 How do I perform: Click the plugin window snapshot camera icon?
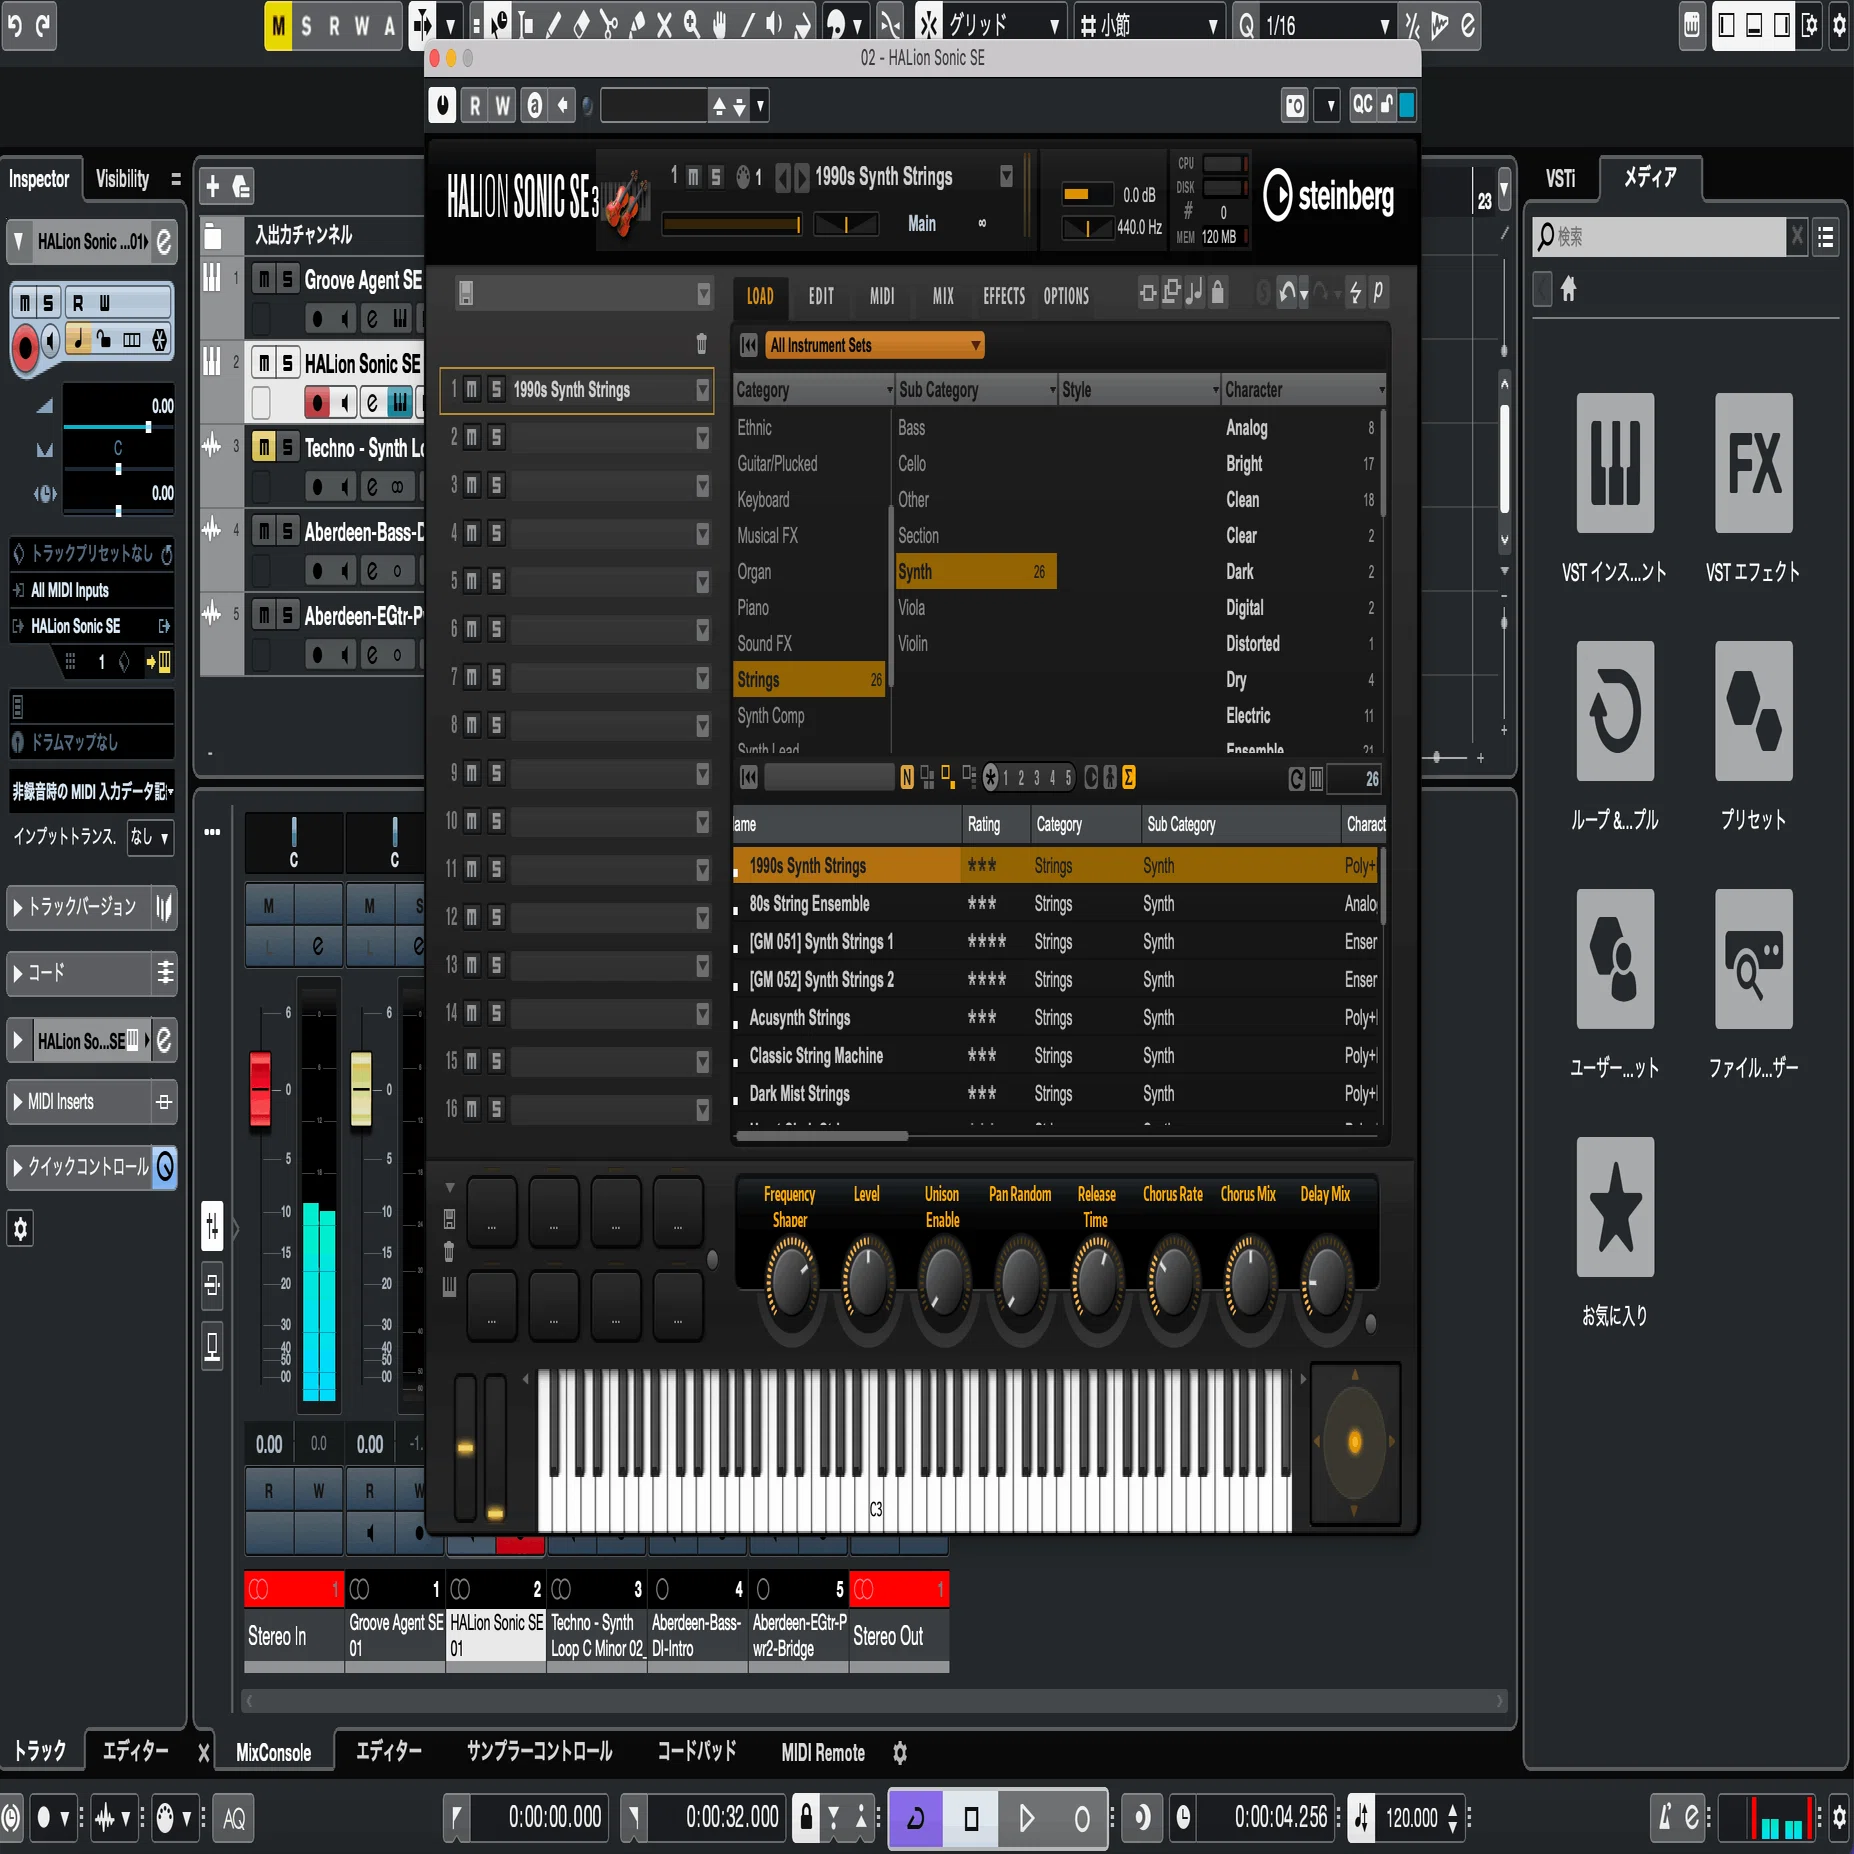pyautogui.click(x=1295, y=105)
